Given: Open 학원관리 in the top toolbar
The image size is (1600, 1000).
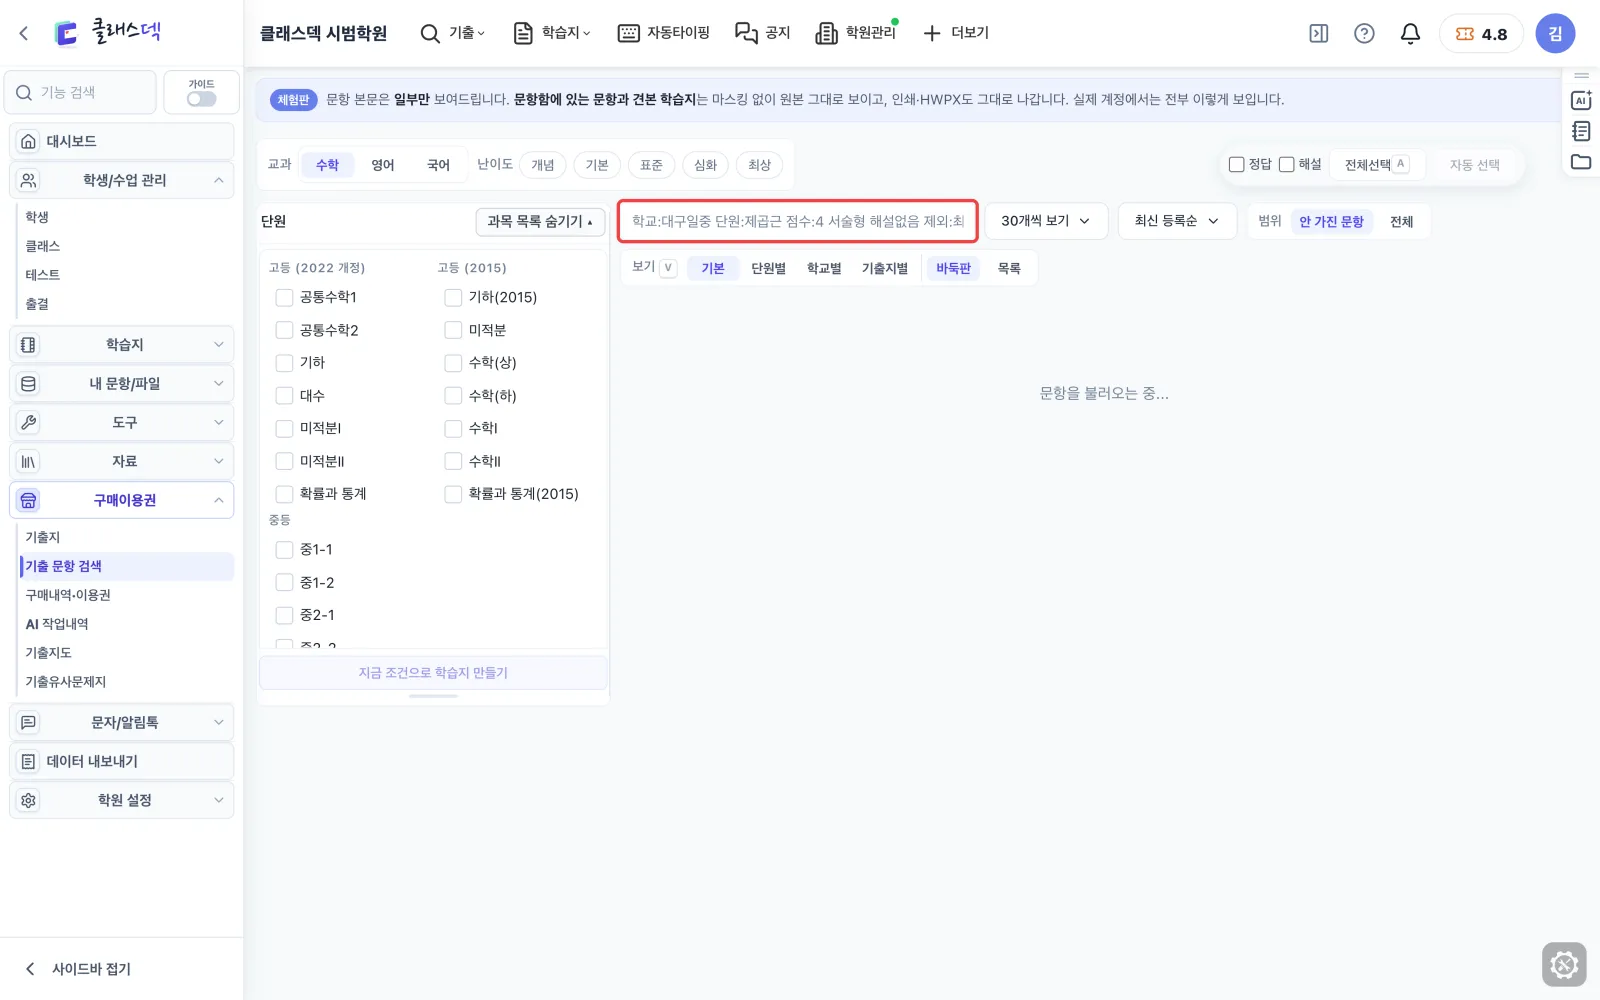Looking at the screenshot, I should coord(857,33).
